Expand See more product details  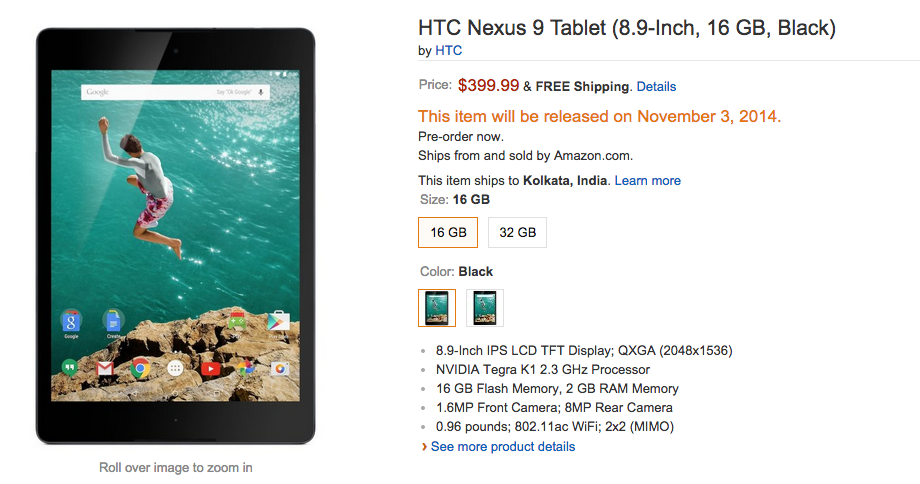tap(502, 446)
